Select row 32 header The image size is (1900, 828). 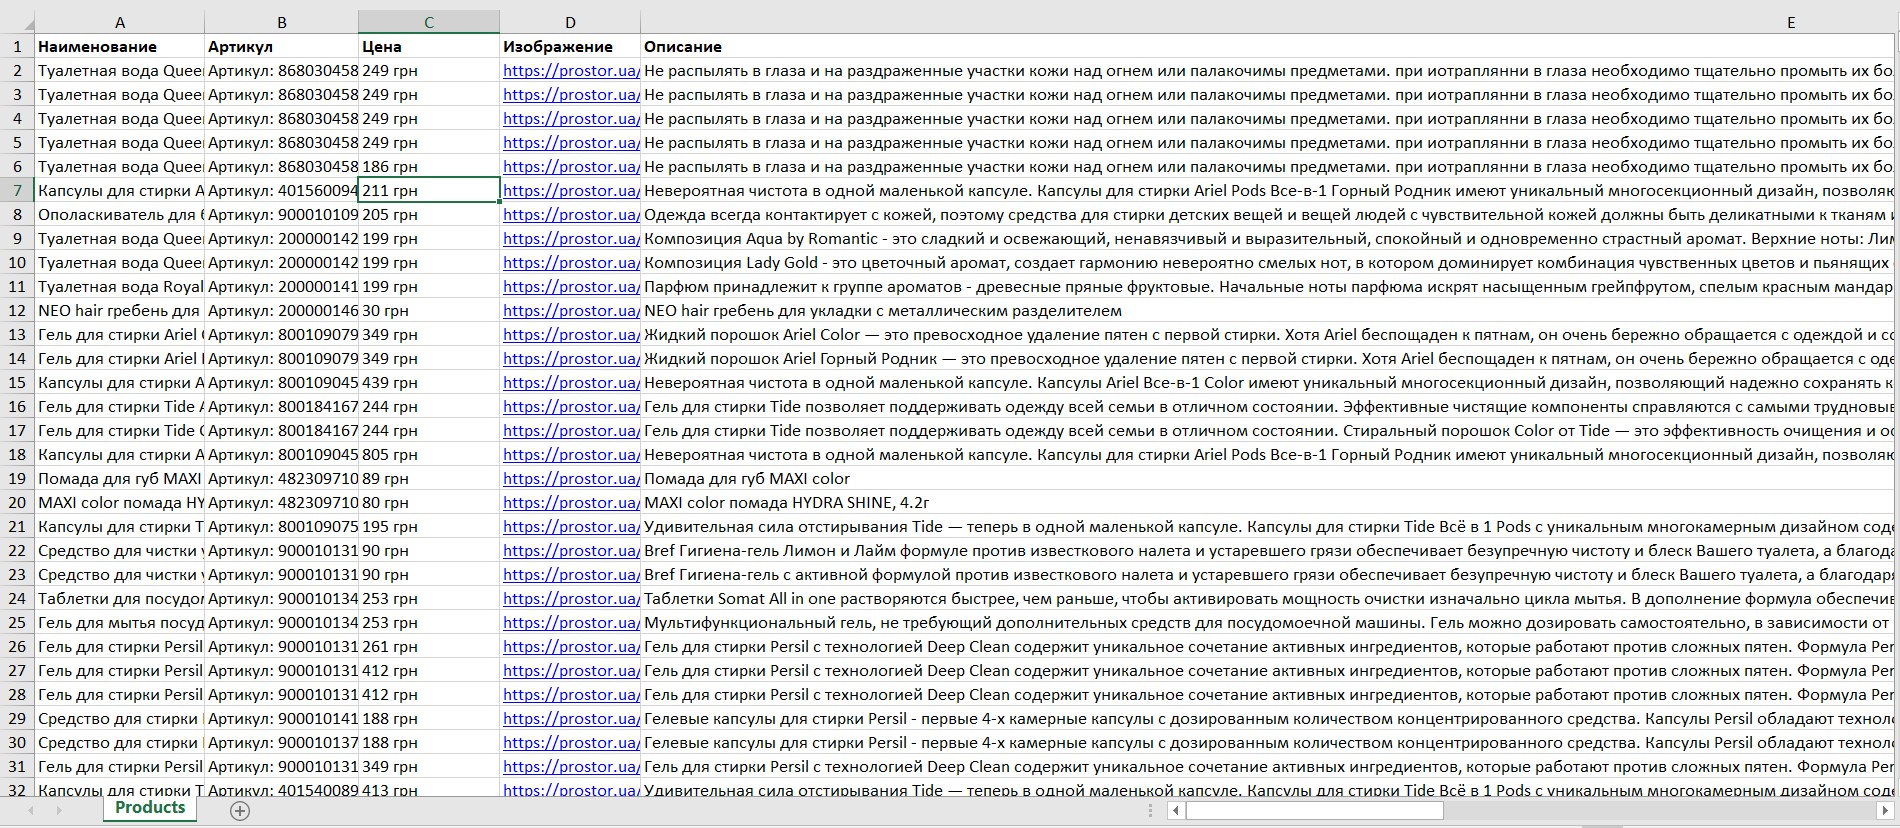pos(17,788)
